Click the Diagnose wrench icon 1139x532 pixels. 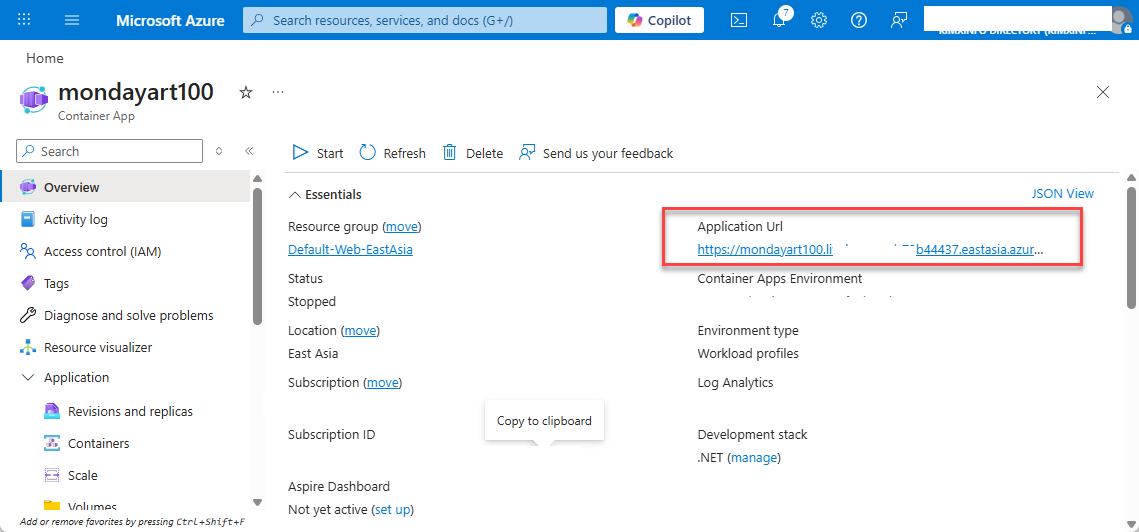pos(28,315)
